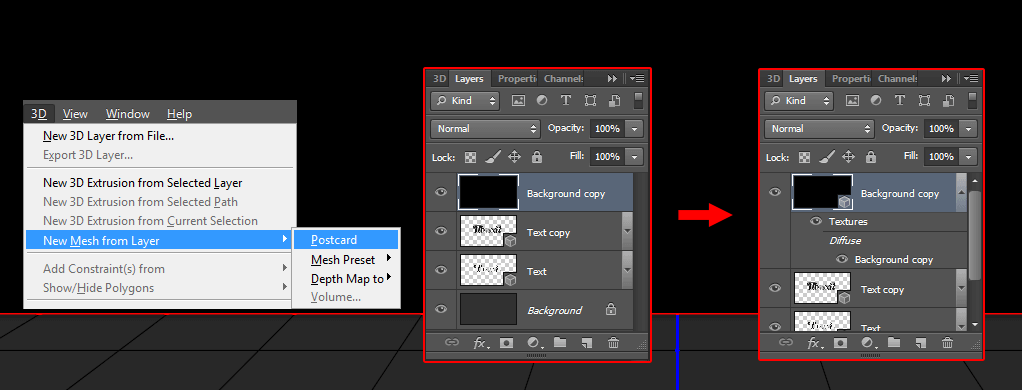Choose New 3D Extrusion from Selected Layer
Image resolution: width=1022 pixels, height=390 pixels.
pos(143,183)
